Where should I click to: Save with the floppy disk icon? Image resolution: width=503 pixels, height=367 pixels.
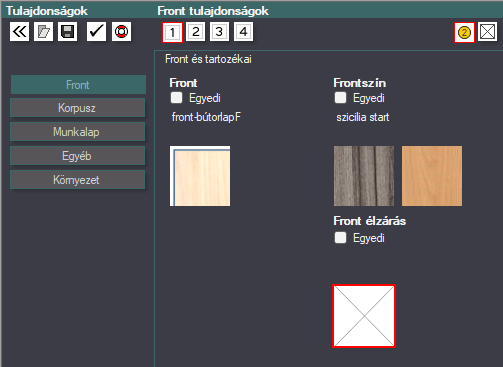point(67,32)
